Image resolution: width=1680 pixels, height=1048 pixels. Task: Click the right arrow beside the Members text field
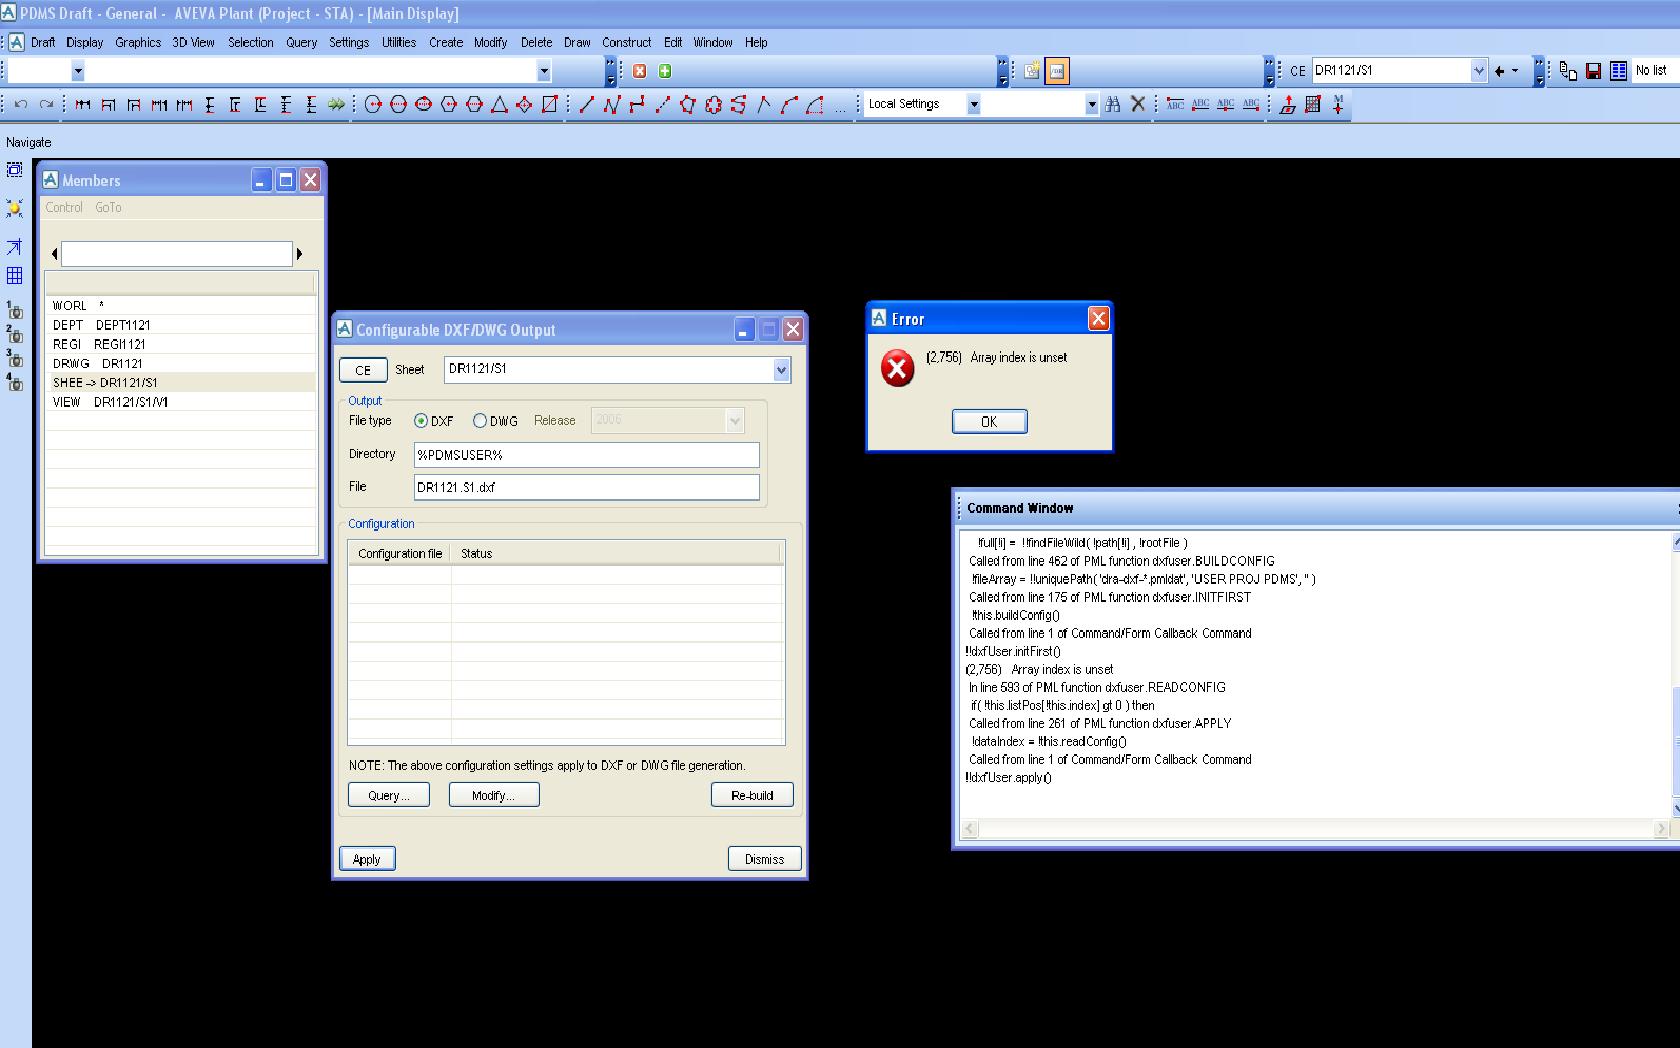pyautogui.click(x=299, y=254)
